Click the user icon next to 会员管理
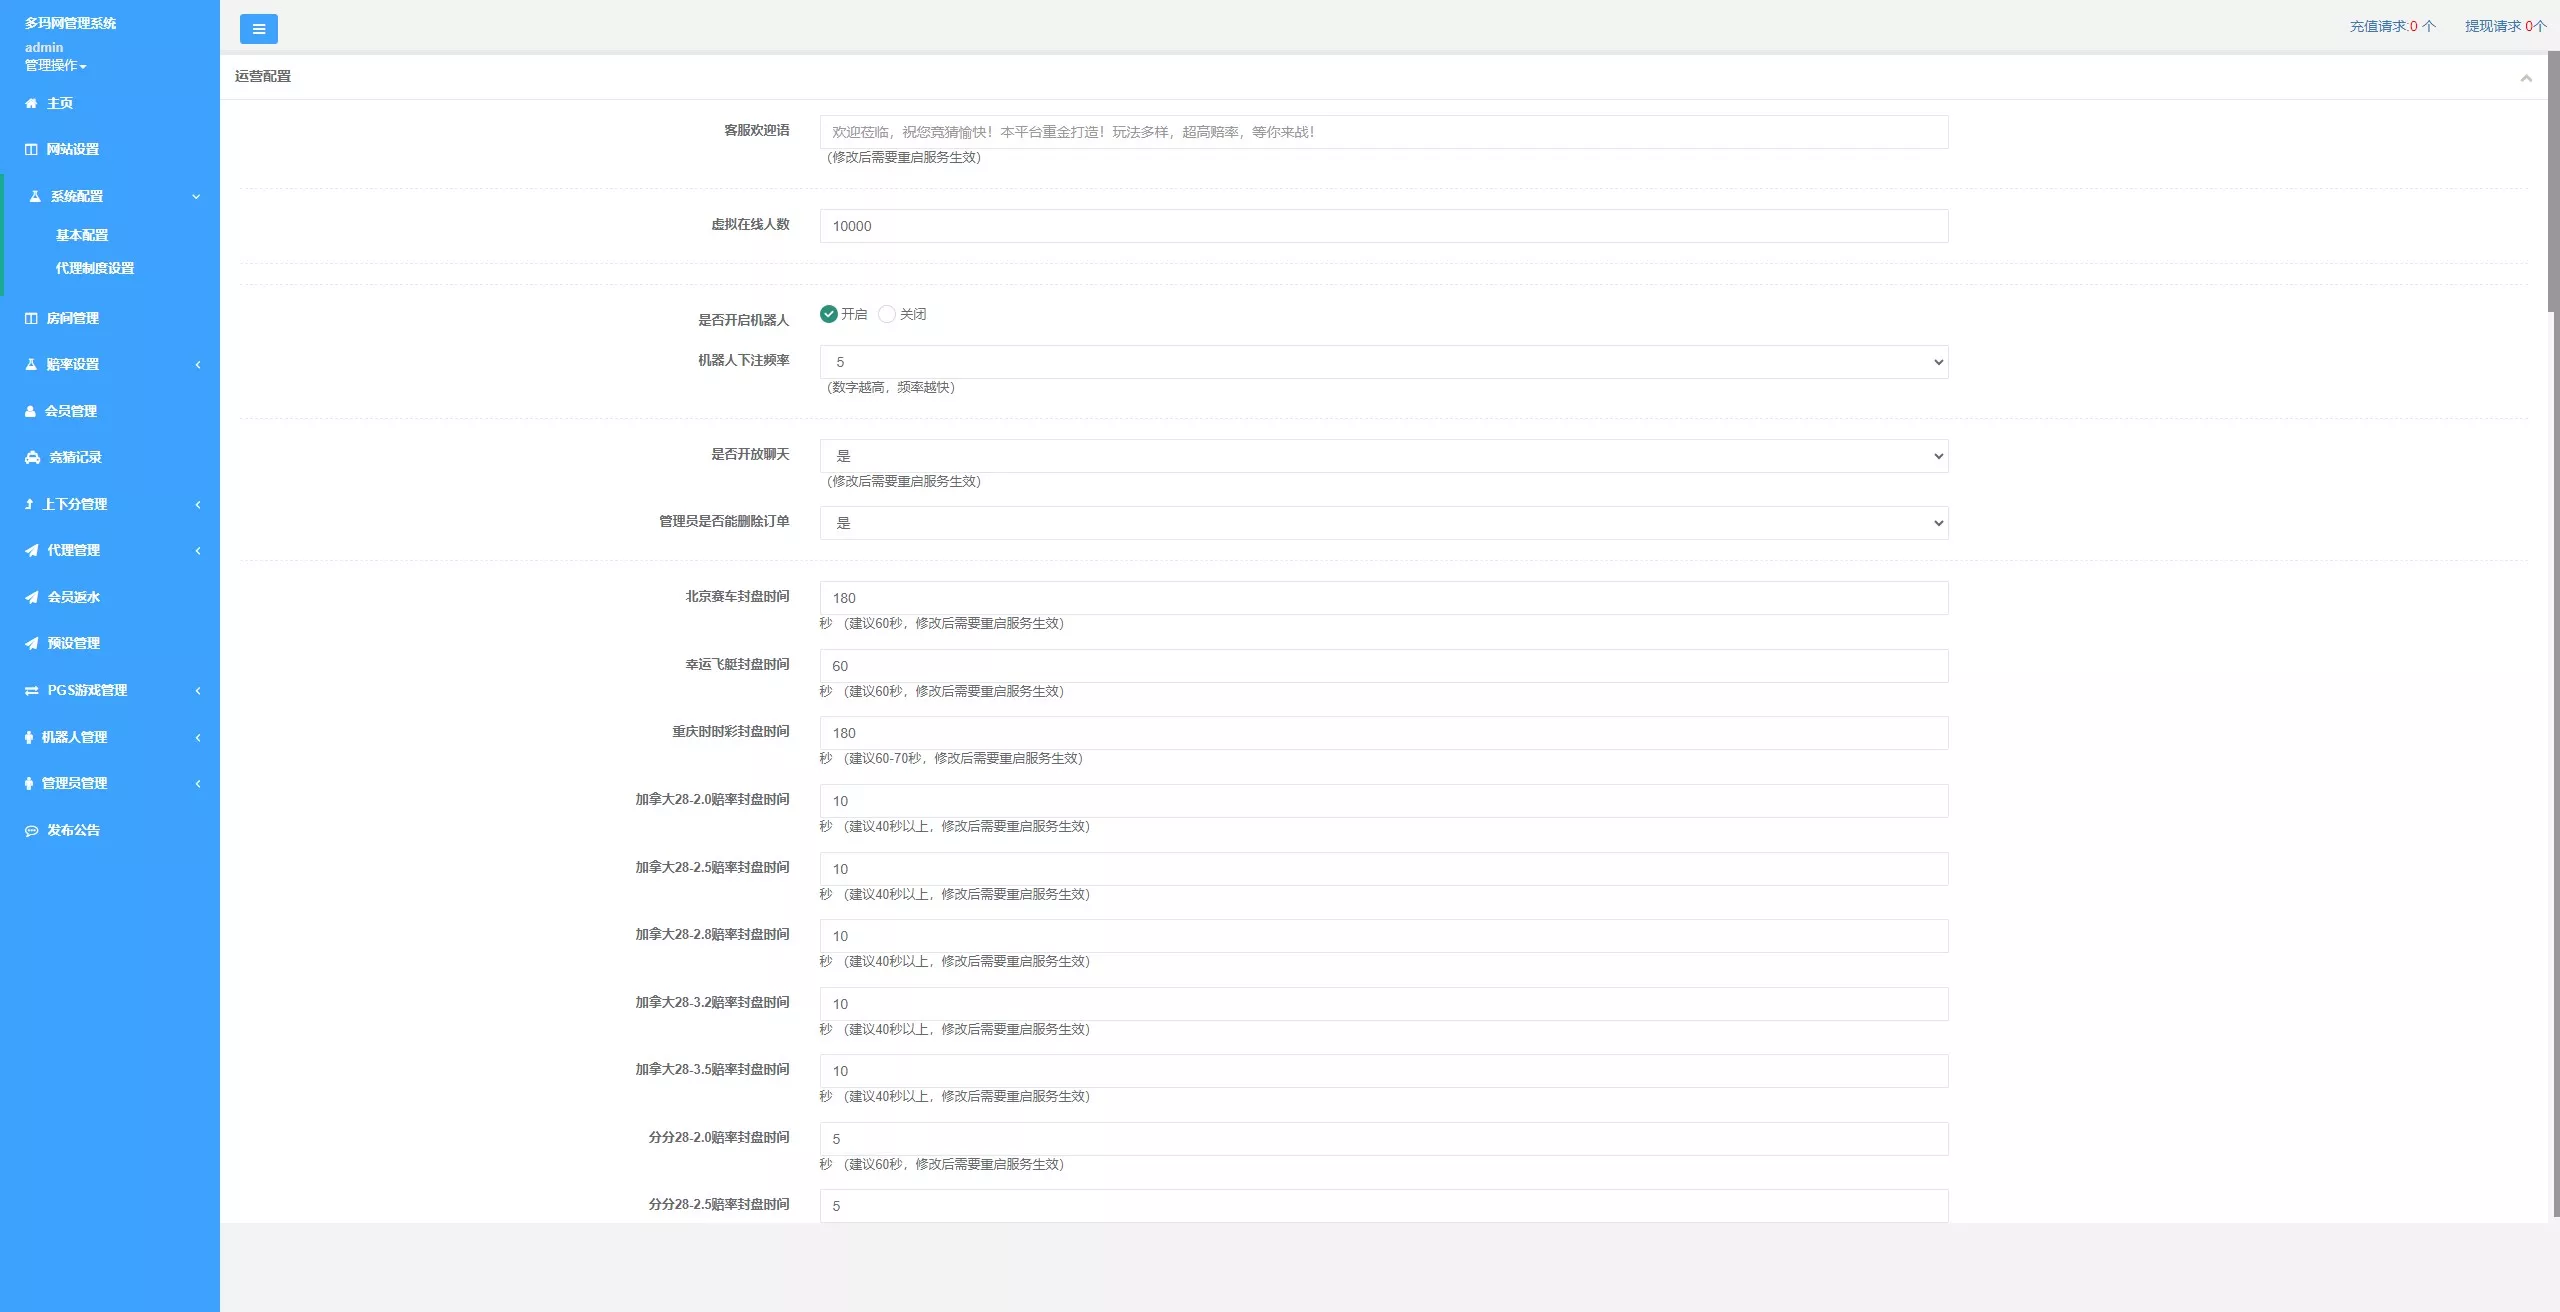 pyautogui.click(x=30, y=411)
